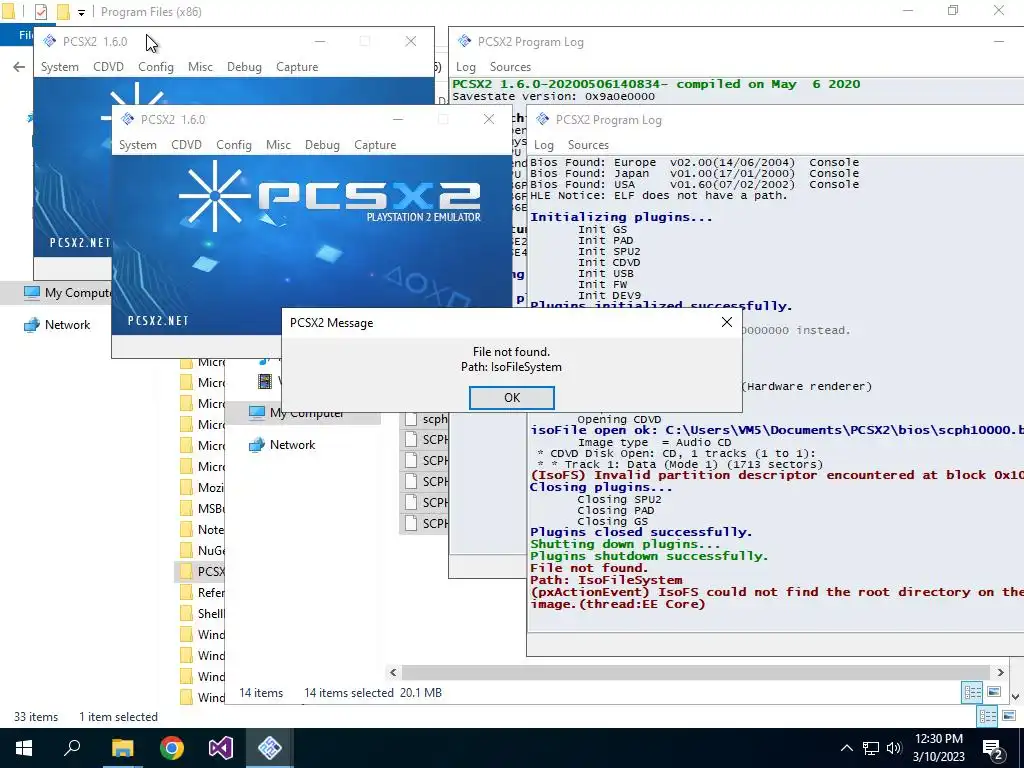Open System menu in front PCSX2 window

click(x=138, y=145)
